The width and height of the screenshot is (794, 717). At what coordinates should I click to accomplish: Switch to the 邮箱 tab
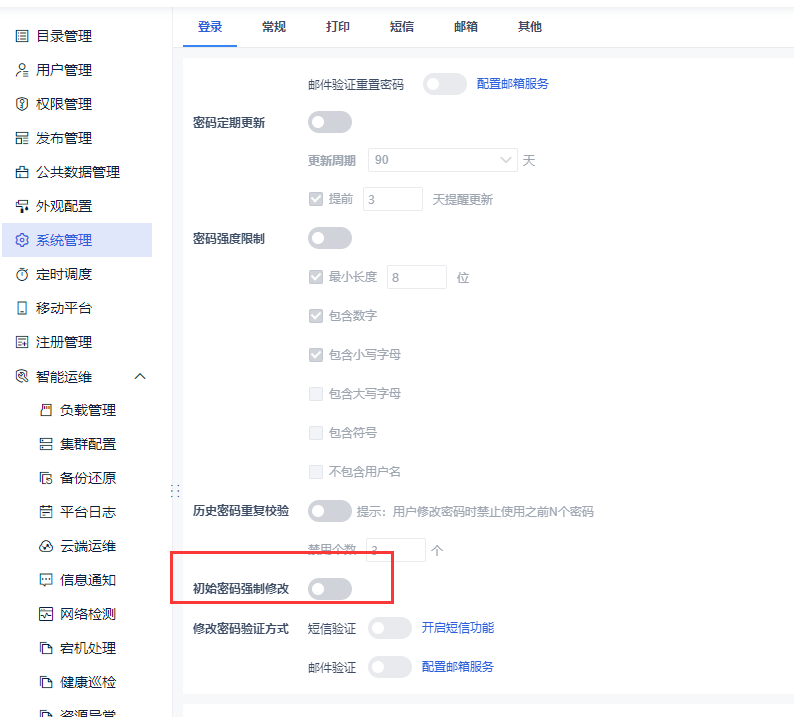click(x=466, y=26)
